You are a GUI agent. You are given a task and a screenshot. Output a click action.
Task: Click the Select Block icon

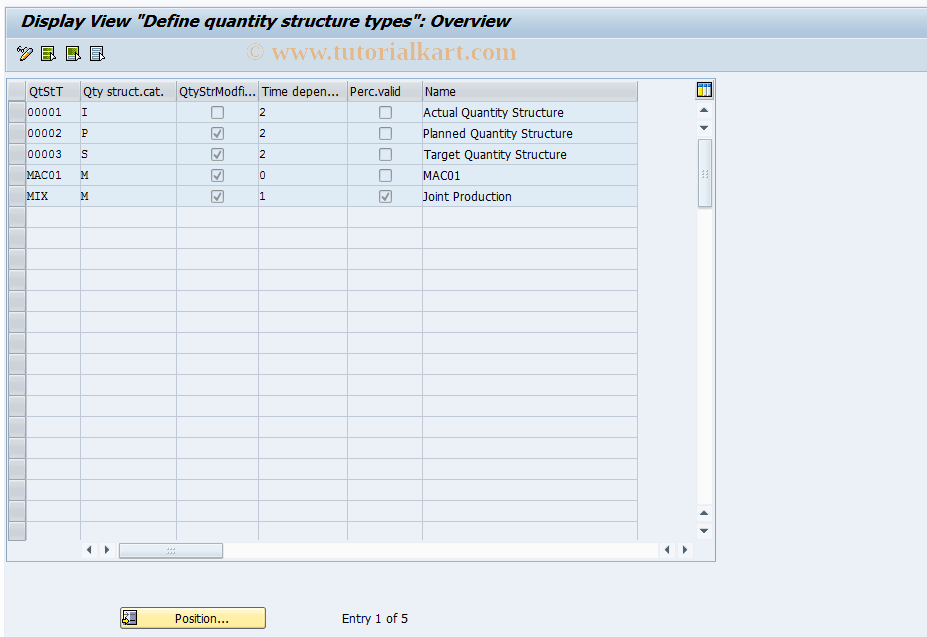[x=72, y=53]
